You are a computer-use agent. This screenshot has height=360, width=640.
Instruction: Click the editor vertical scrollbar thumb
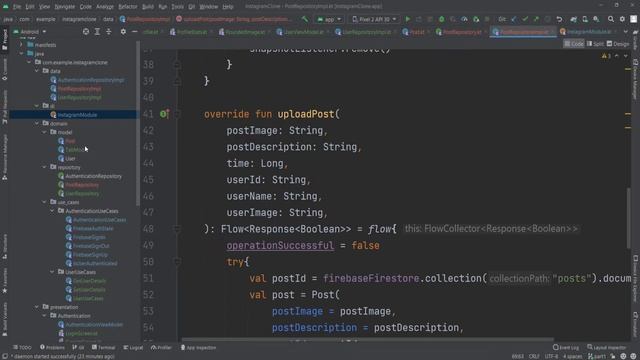coord(629,218)
